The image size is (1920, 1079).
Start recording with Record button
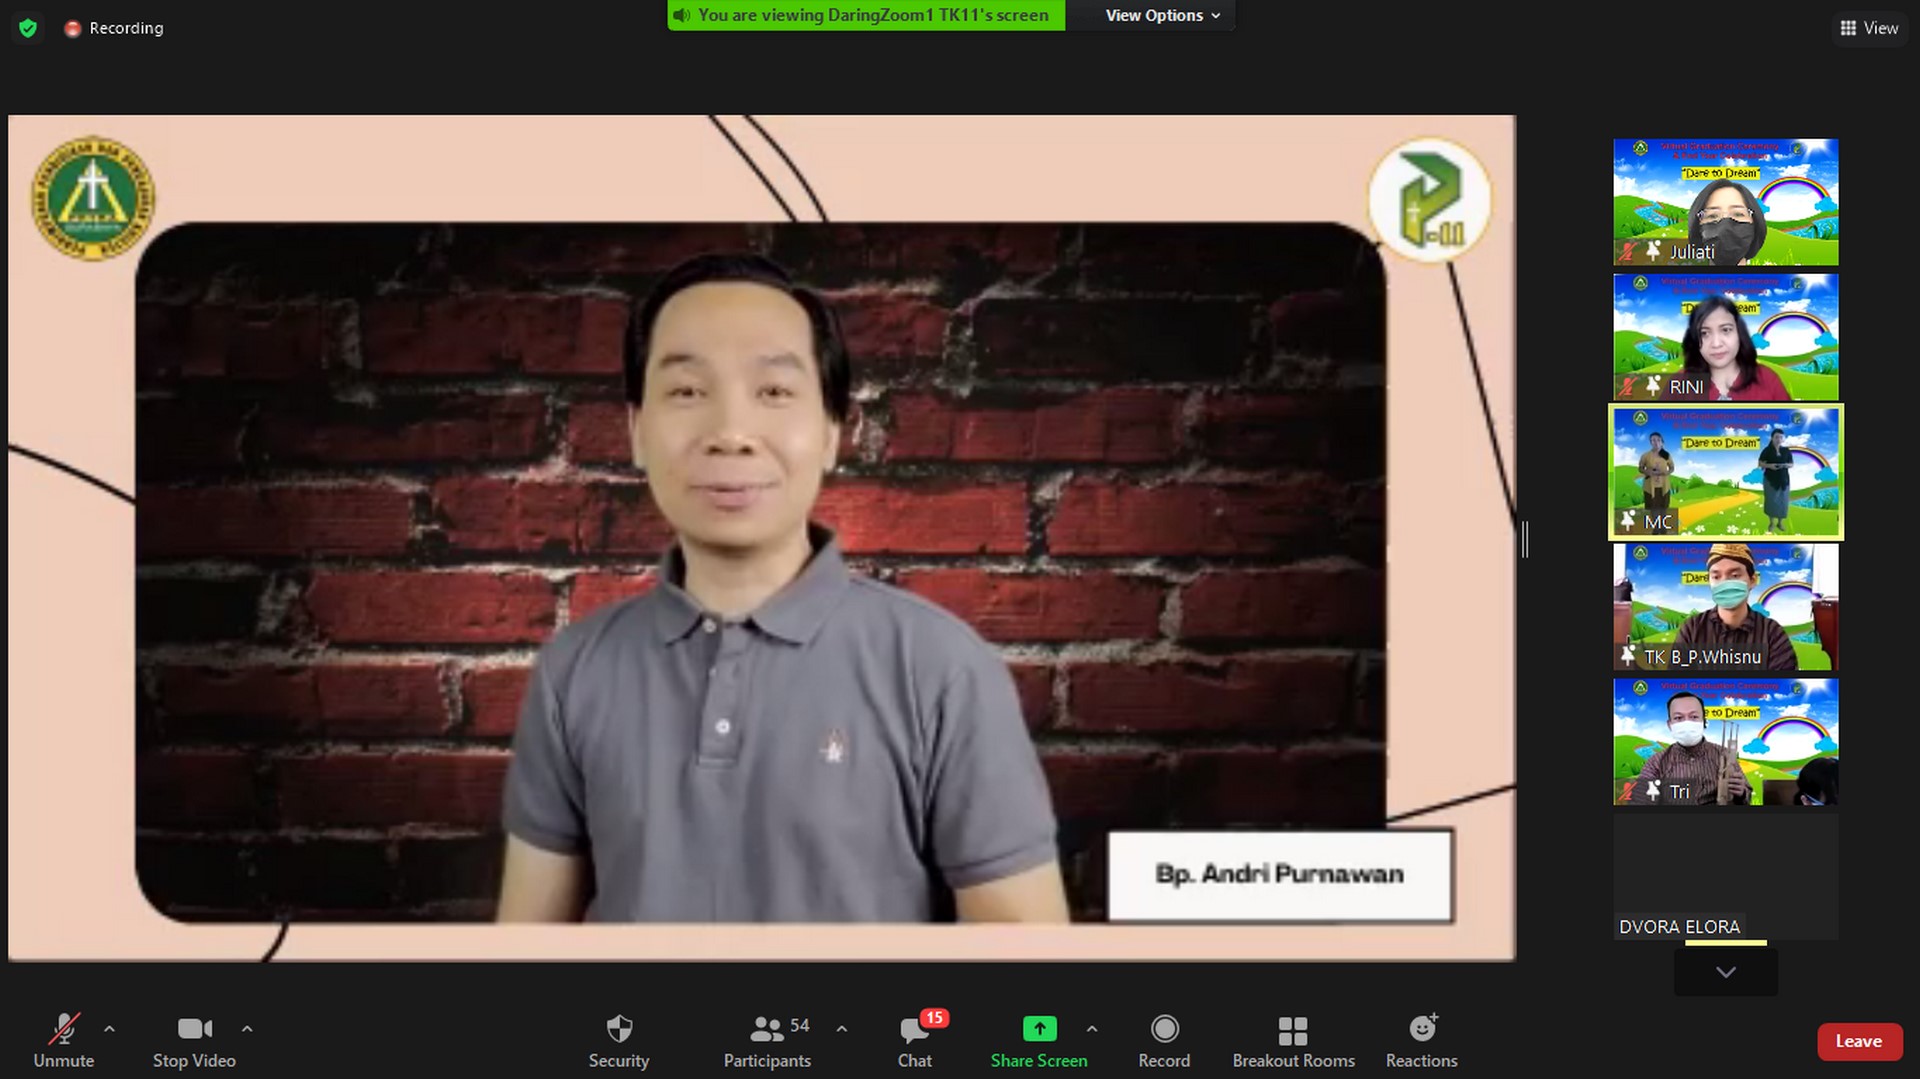[1164, 1040]
